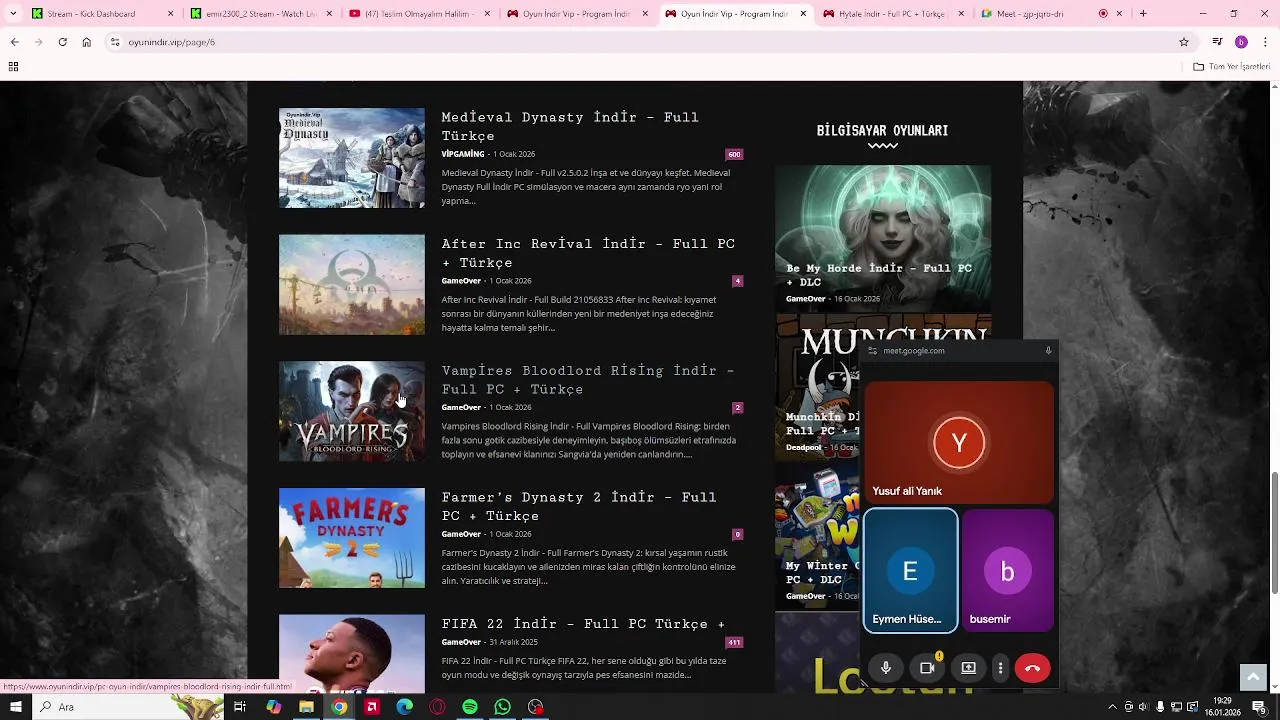Open File Explorer from the taskbar
1280x720 pixels.
pyautogui.click(x=306, y=707)
